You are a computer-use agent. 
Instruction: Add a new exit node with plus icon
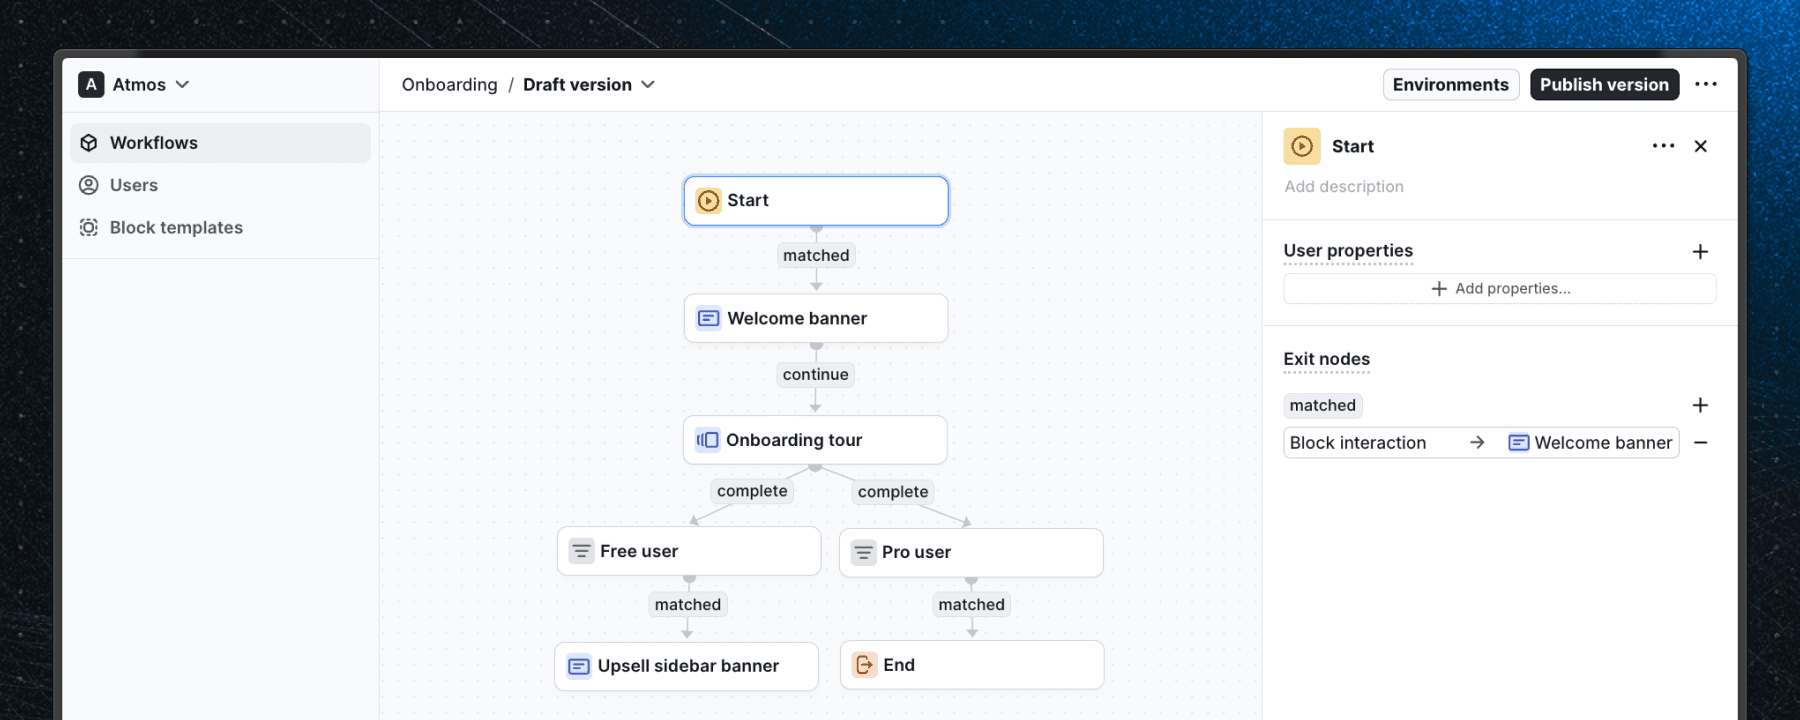pyautogui.click(x=1700, y=405)
